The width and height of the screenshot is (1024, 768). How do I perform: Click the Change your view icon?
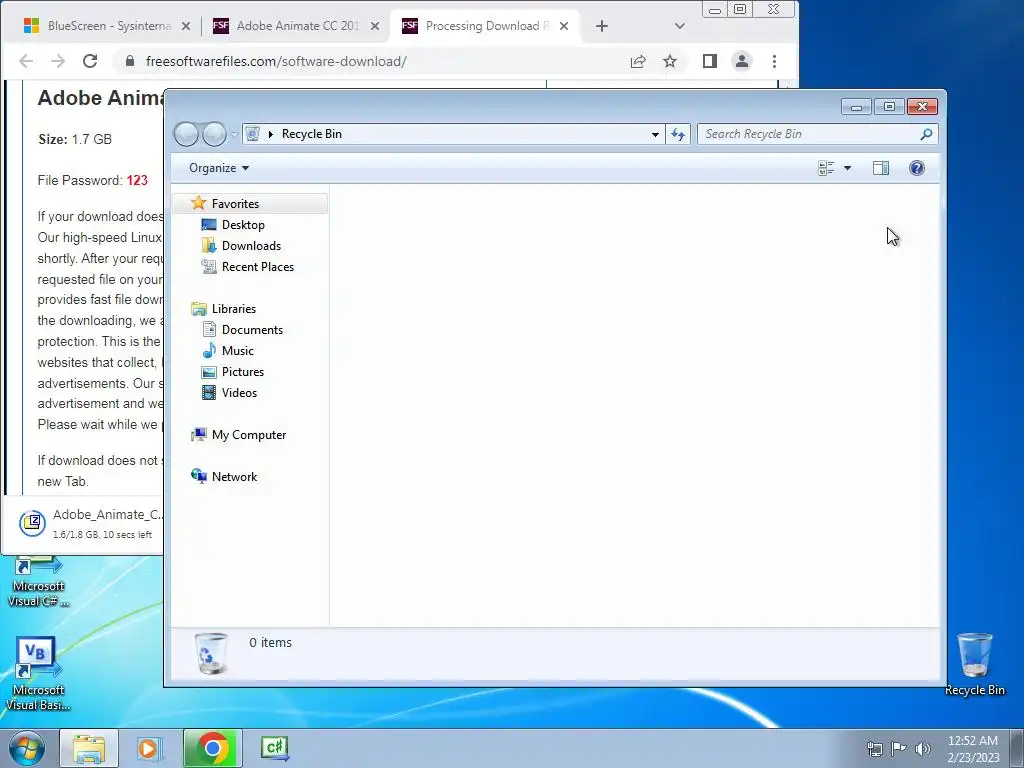coord(826,168)
